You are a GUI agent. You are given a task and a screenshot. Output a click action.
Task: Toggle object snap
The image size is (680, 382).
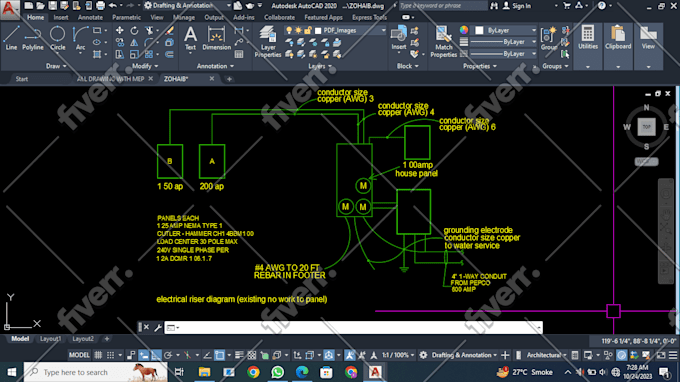(x=219, y=355)
